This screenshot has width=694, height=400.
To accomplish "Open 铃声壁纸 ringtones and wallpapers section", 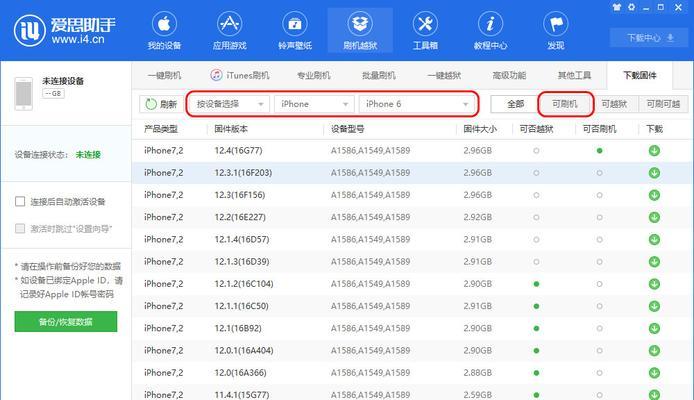I will (x=295, y=30).
